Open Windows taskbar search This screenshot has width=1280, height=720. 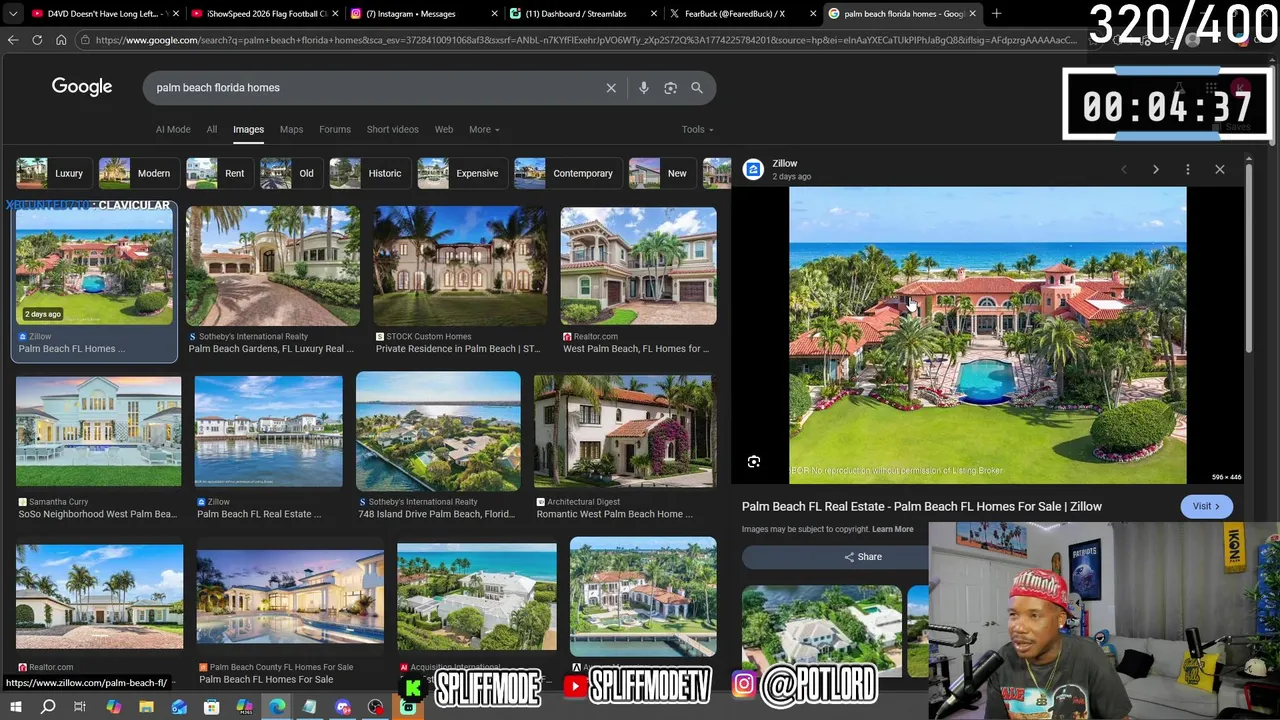[48, 707]
